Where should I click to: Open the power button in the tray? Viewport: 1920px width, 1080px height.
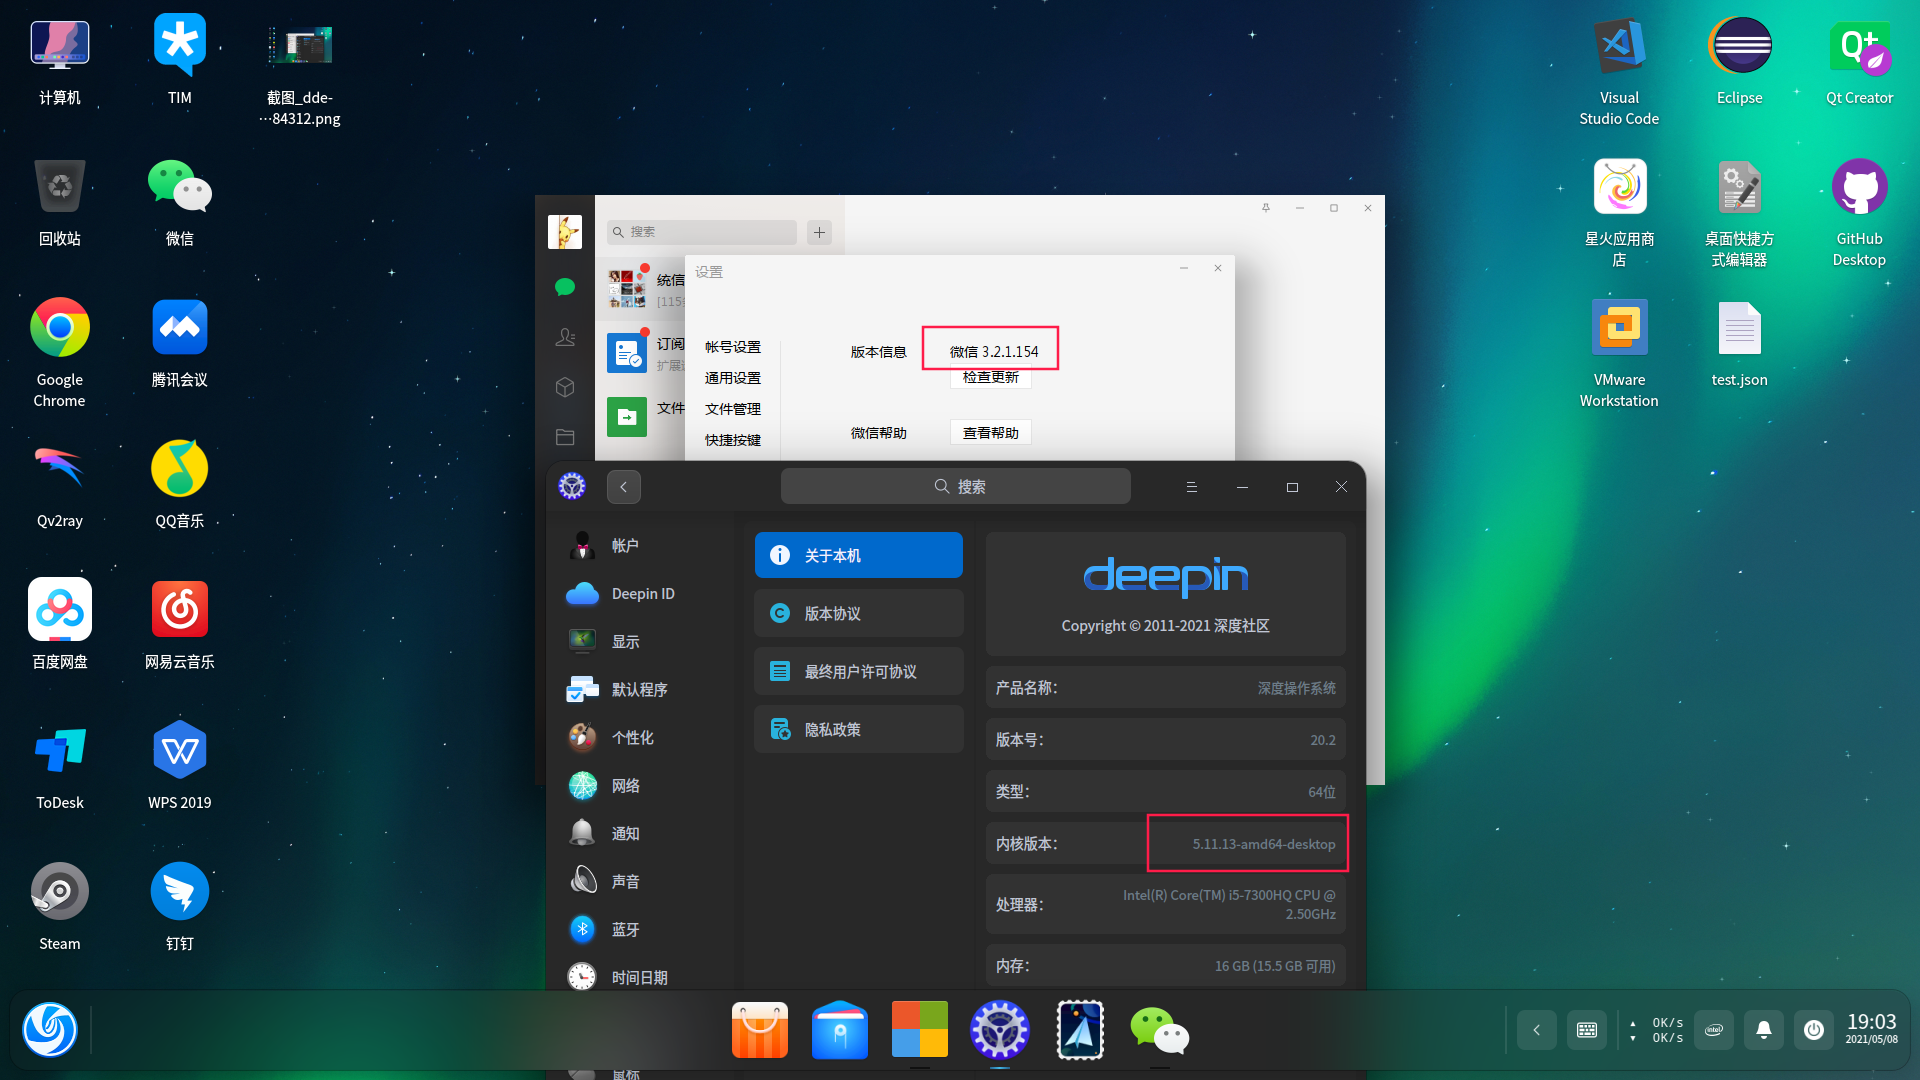pyautogui.click(x=1814, y=1030)
